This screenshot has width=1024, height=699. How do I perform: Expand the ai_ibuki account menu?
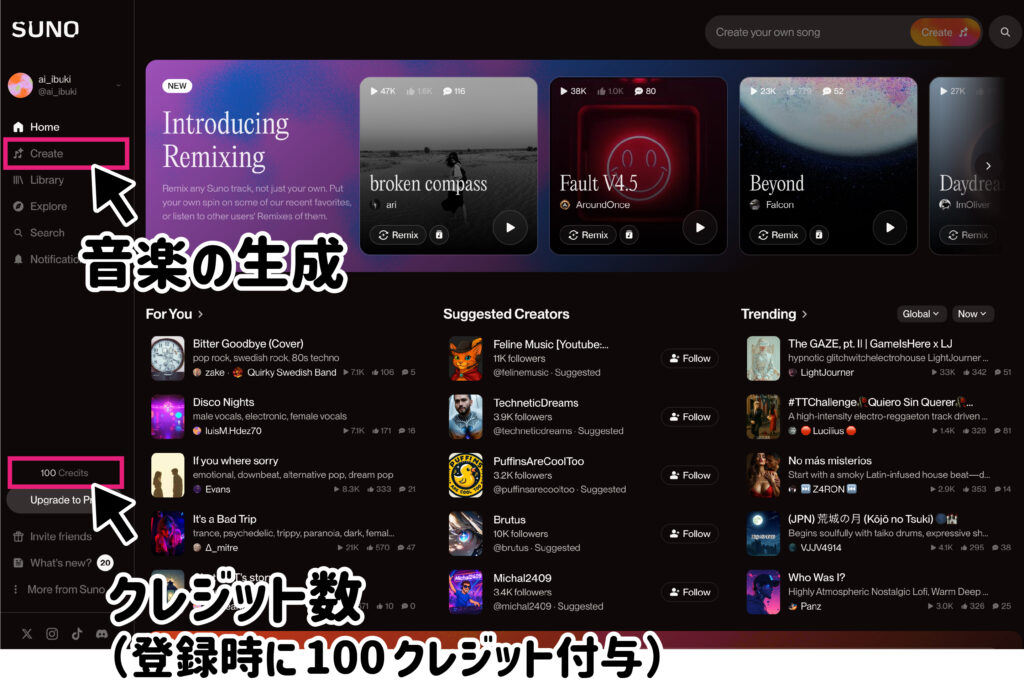(x=118, y=85)
